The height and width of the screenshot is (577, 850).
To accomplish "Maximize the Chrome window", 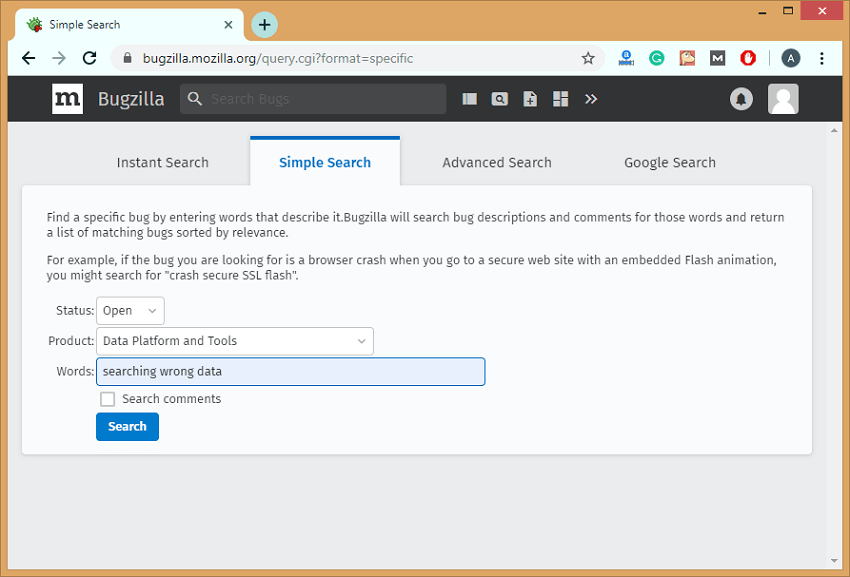I will [788, 11].
